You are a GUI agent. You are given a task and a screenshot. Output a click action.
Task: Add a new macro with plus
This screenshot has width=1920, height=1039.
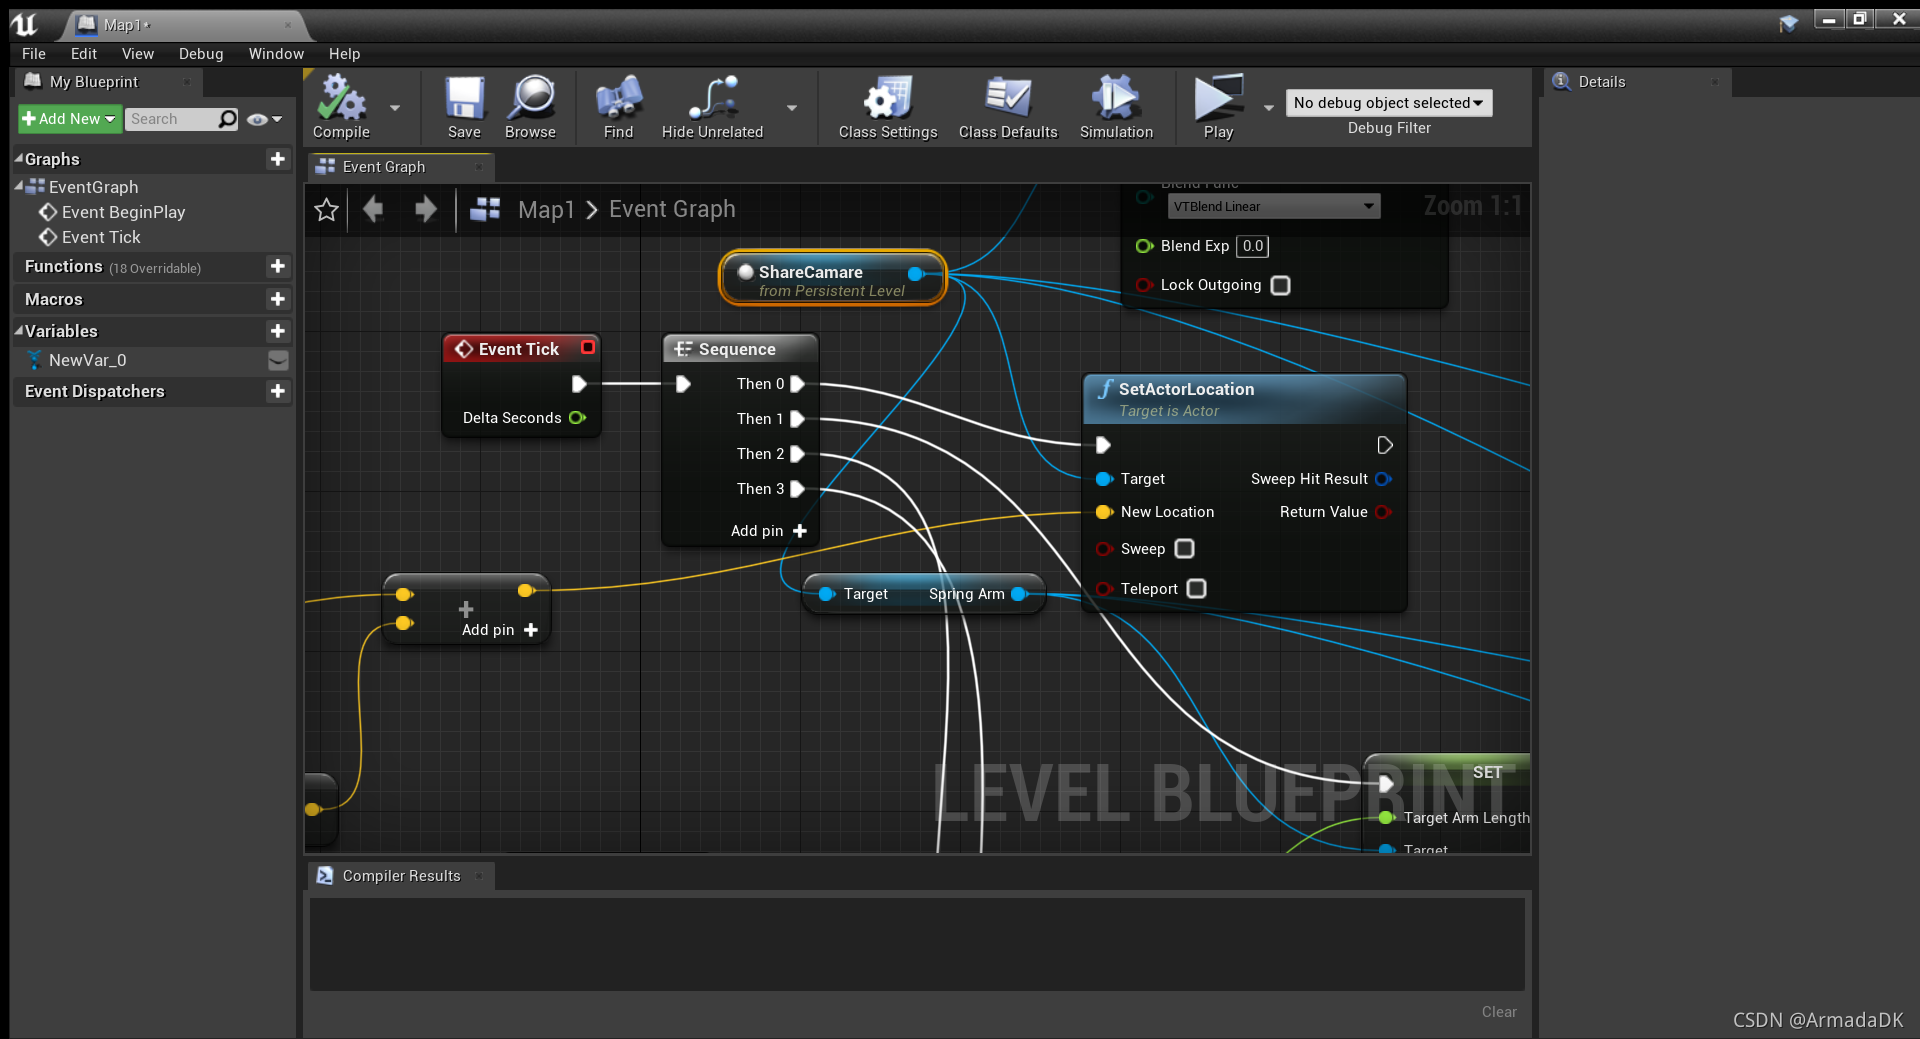point(278,299)
